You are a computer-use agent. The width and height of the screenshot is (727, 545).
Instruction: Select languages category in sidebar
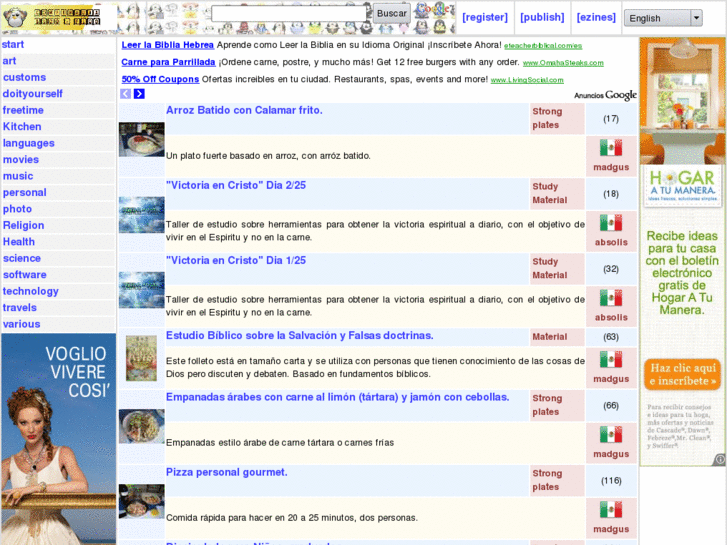(29, 143)
